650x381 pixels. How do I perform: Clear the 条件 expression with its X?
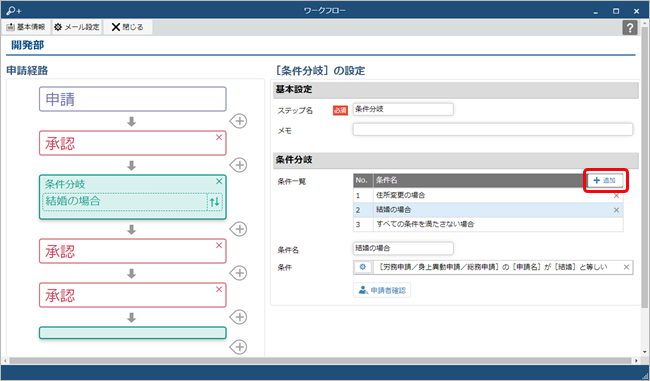click(626, 267)
